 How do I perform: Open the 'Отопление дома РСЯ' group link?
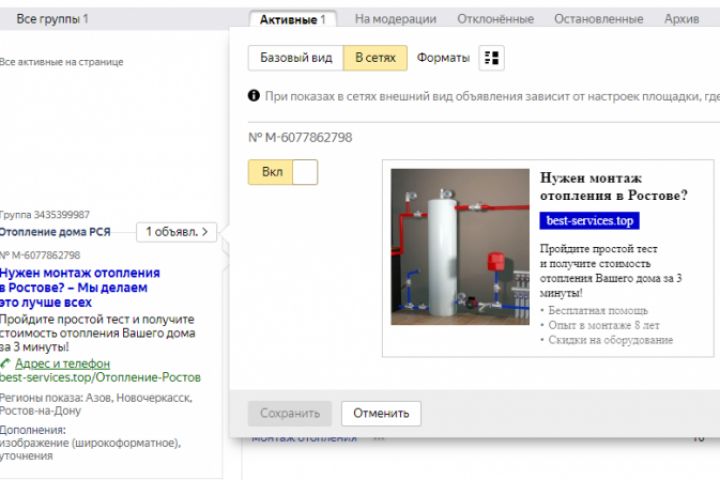pos(55,232)
